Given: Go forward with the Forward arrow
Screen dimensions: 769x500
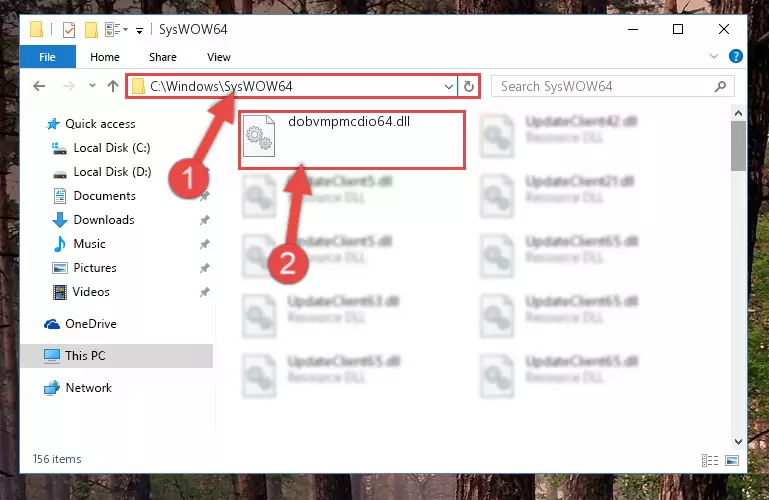Looking at the screenshot, I should [x=69, y=86].
